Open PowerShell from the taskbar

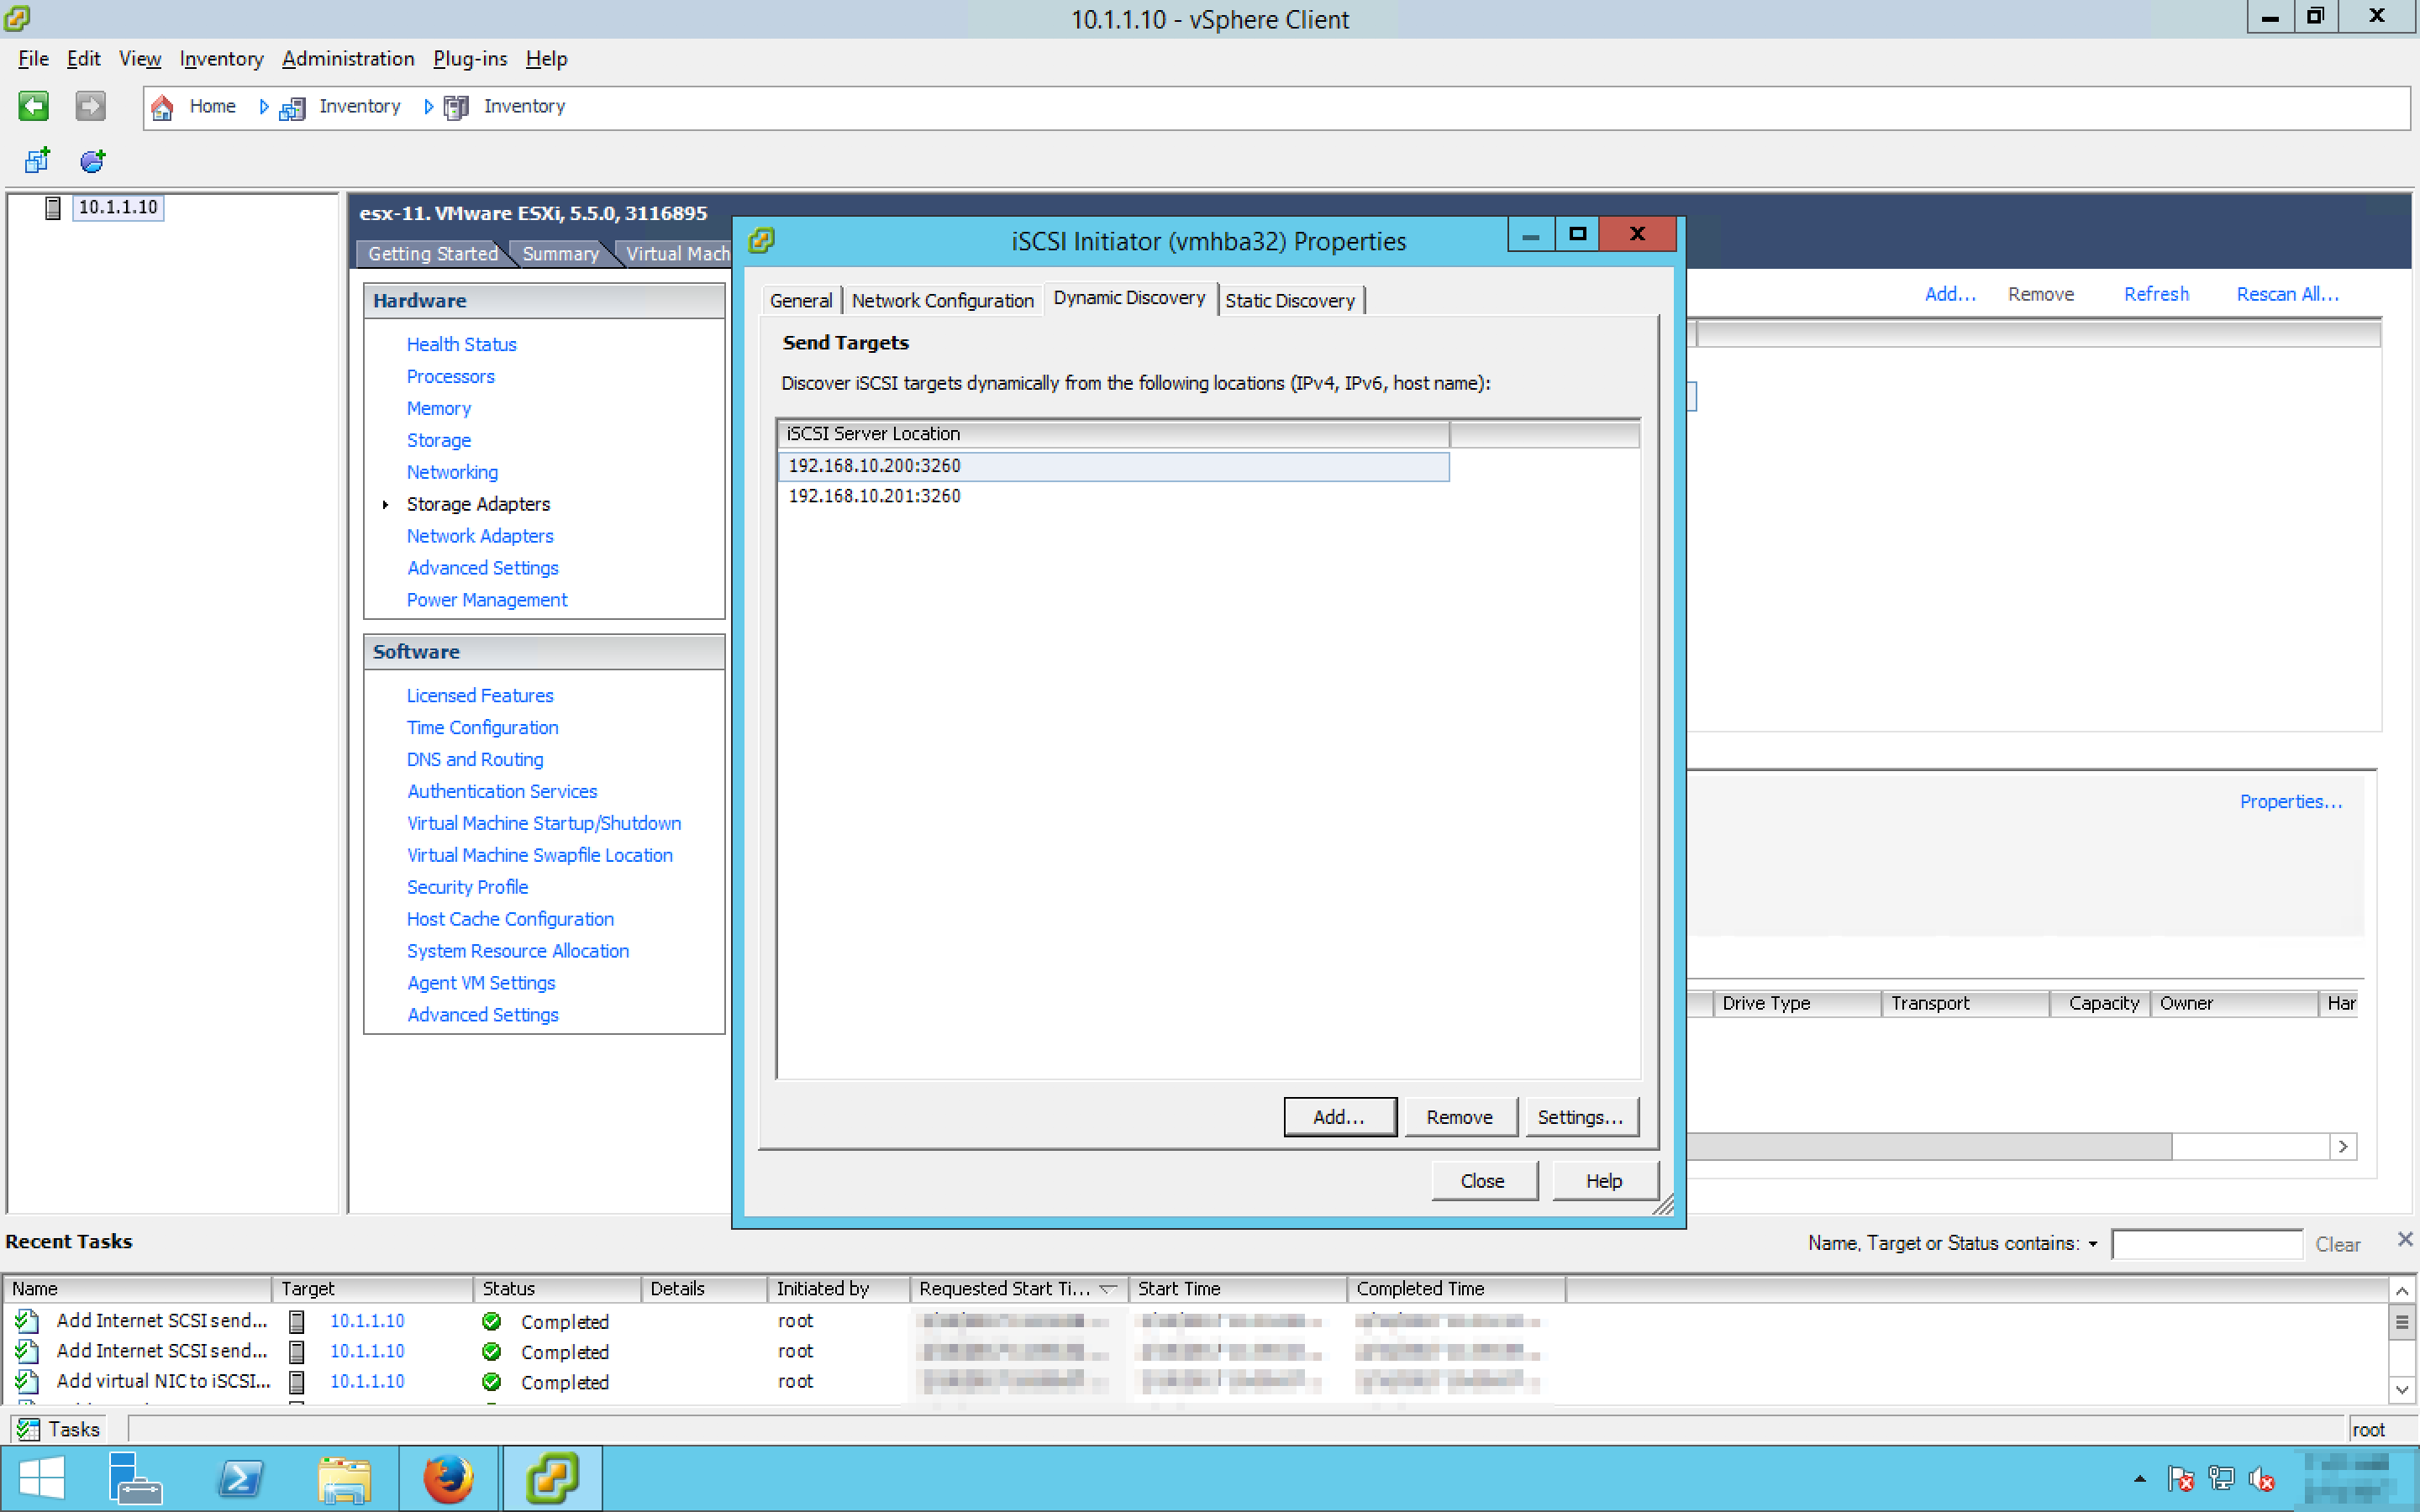pos(240,1478)
